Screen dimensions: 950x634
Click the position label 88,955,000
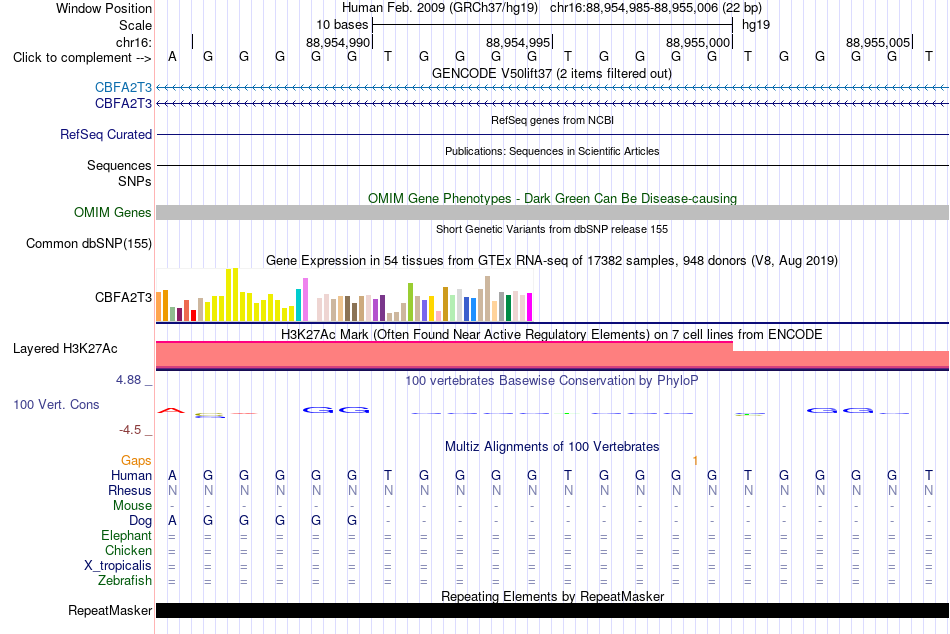click(697, 42)
